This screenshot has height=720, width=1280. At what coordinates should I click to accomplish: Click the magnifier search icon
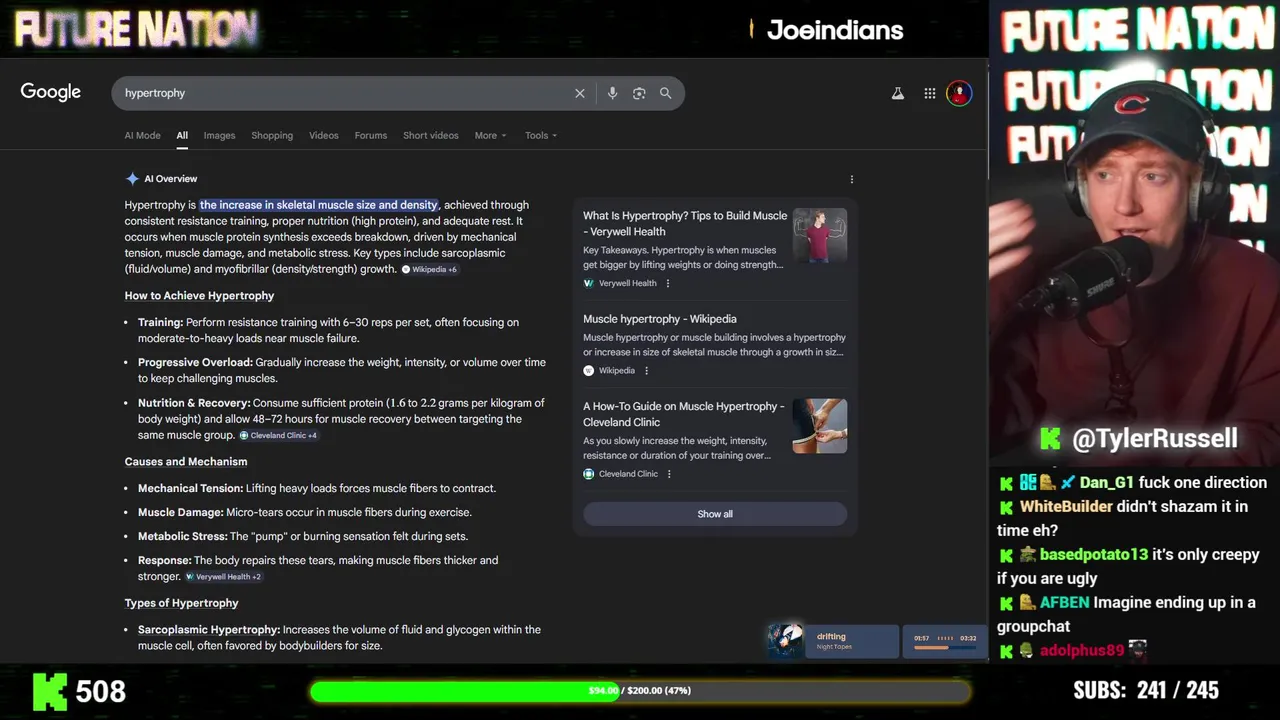[666, 93]
